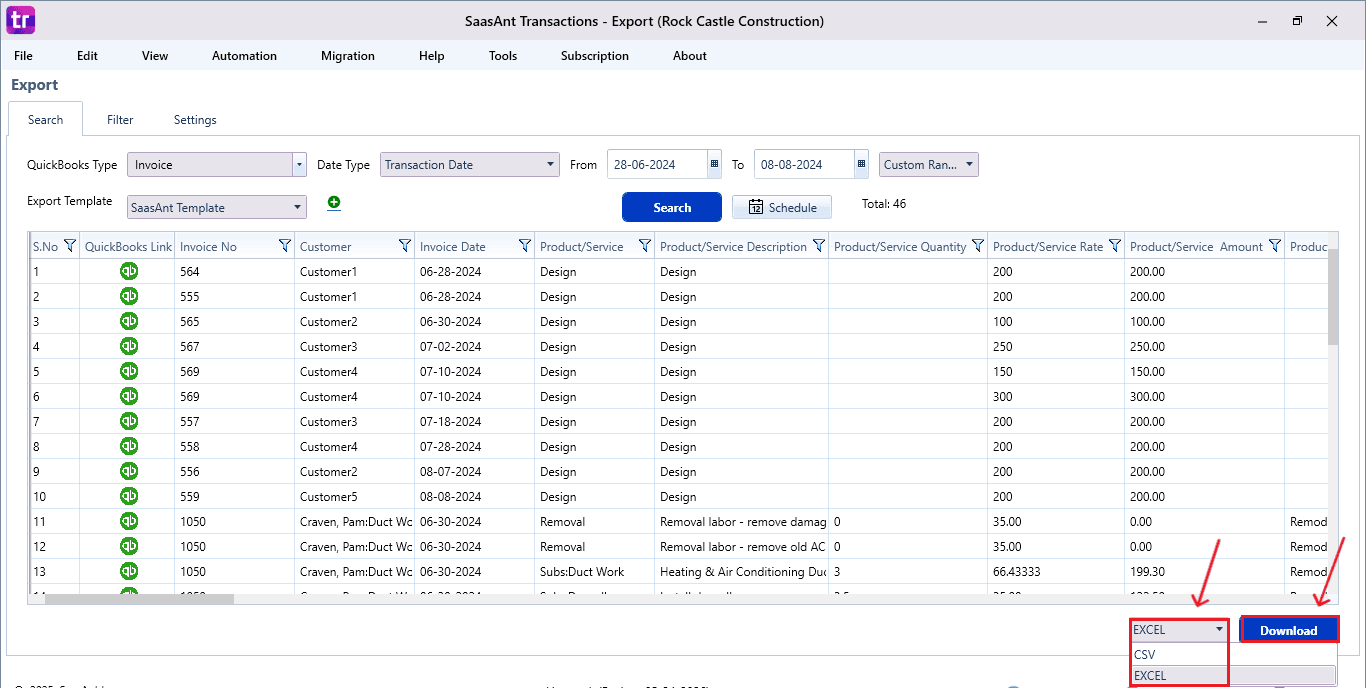Open the Tools menu
Screen dimensions: 1366x688
pyautogui.click(x=503, y=56)
